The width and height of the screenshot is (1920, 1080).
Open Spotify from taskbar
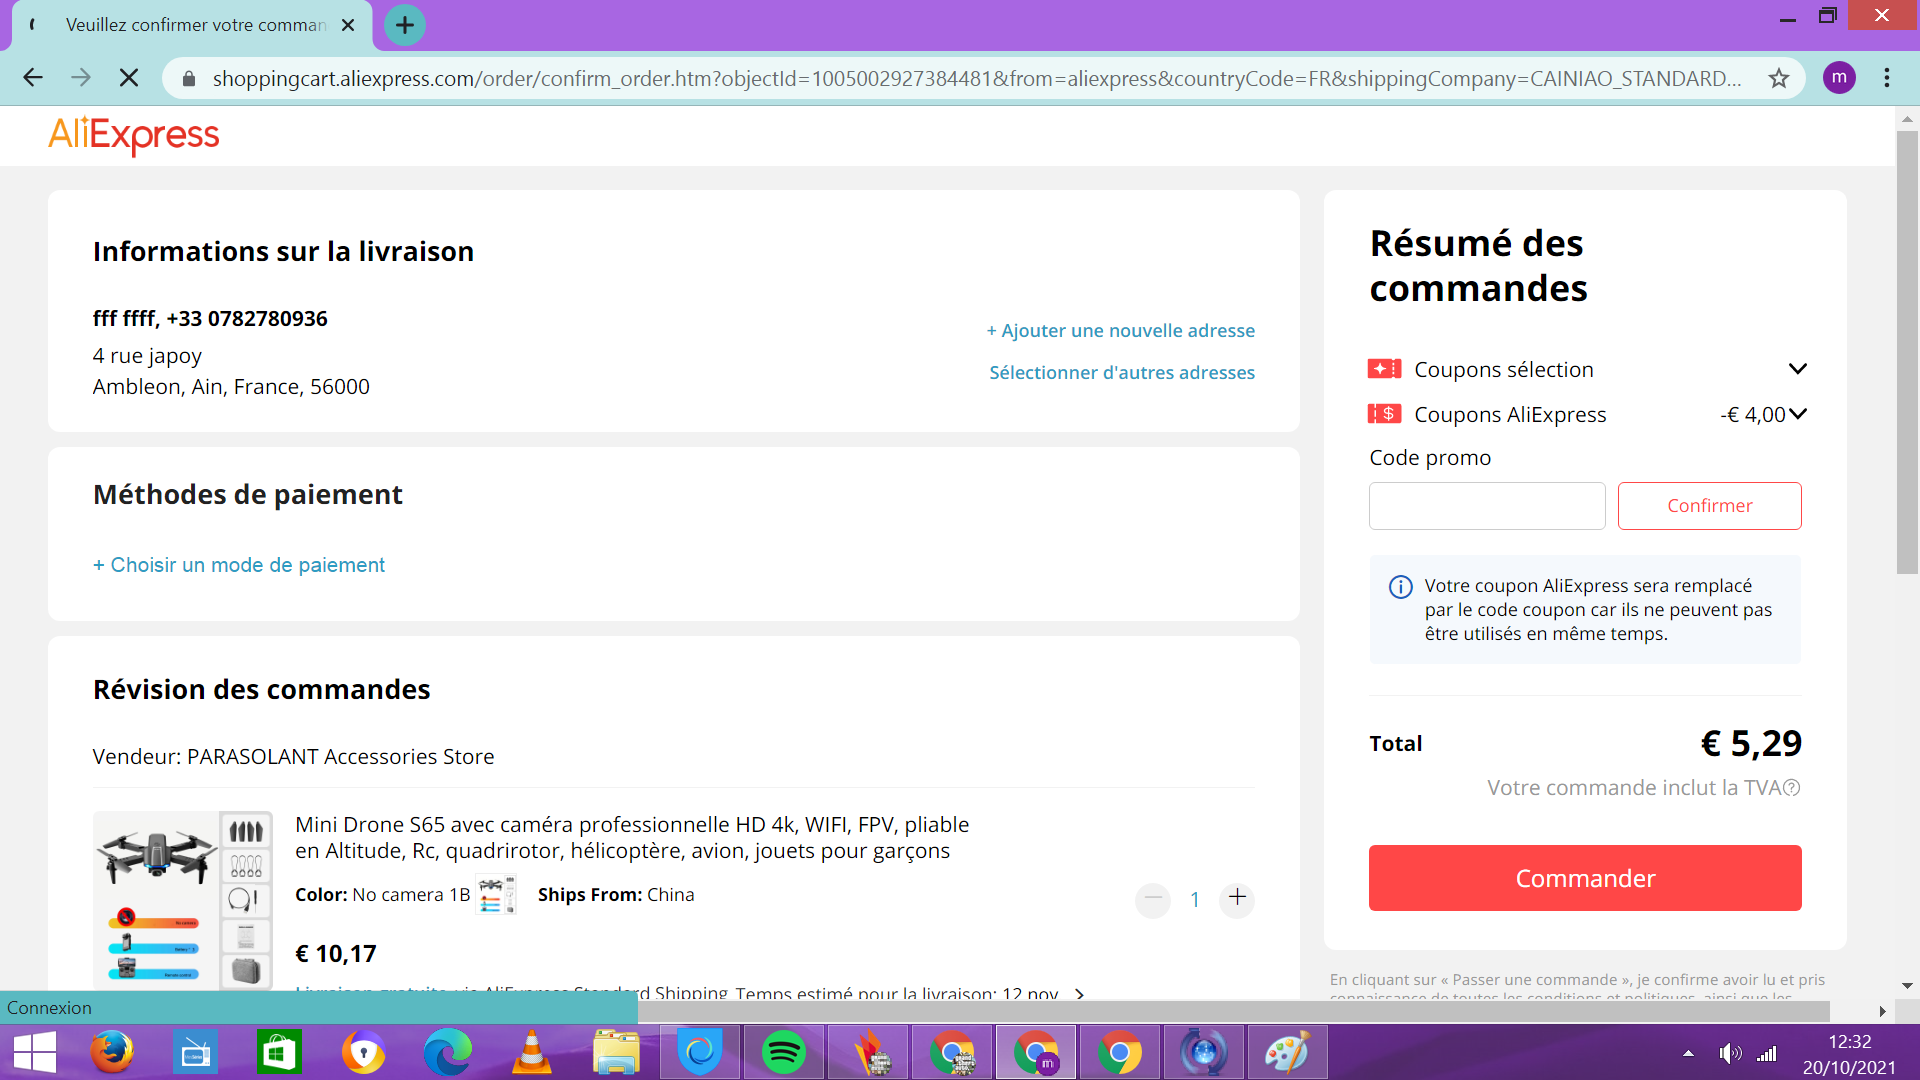(783, 1053)
